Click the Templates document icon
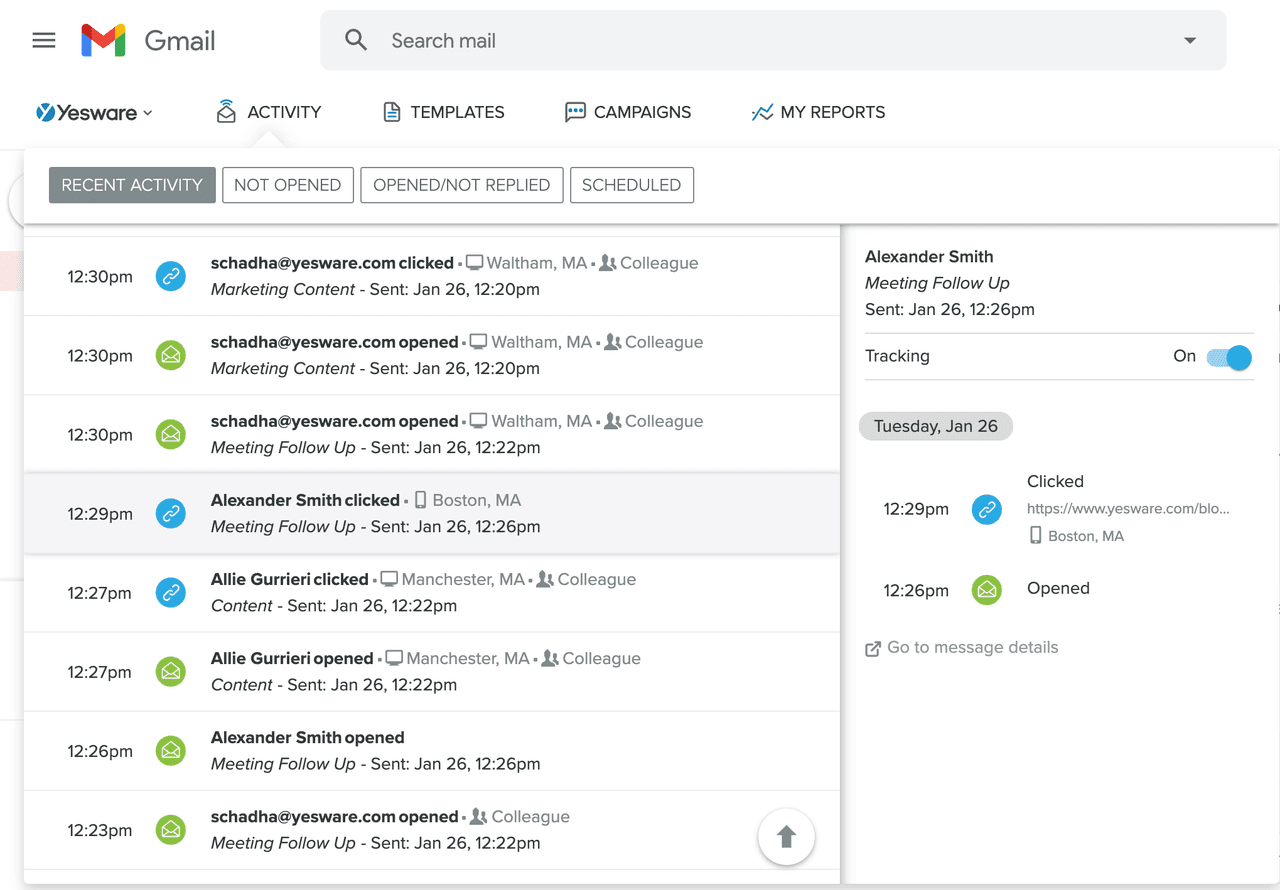Viewport: 1280px width, 890px height. pyautogui.click(x=392, y=112)
